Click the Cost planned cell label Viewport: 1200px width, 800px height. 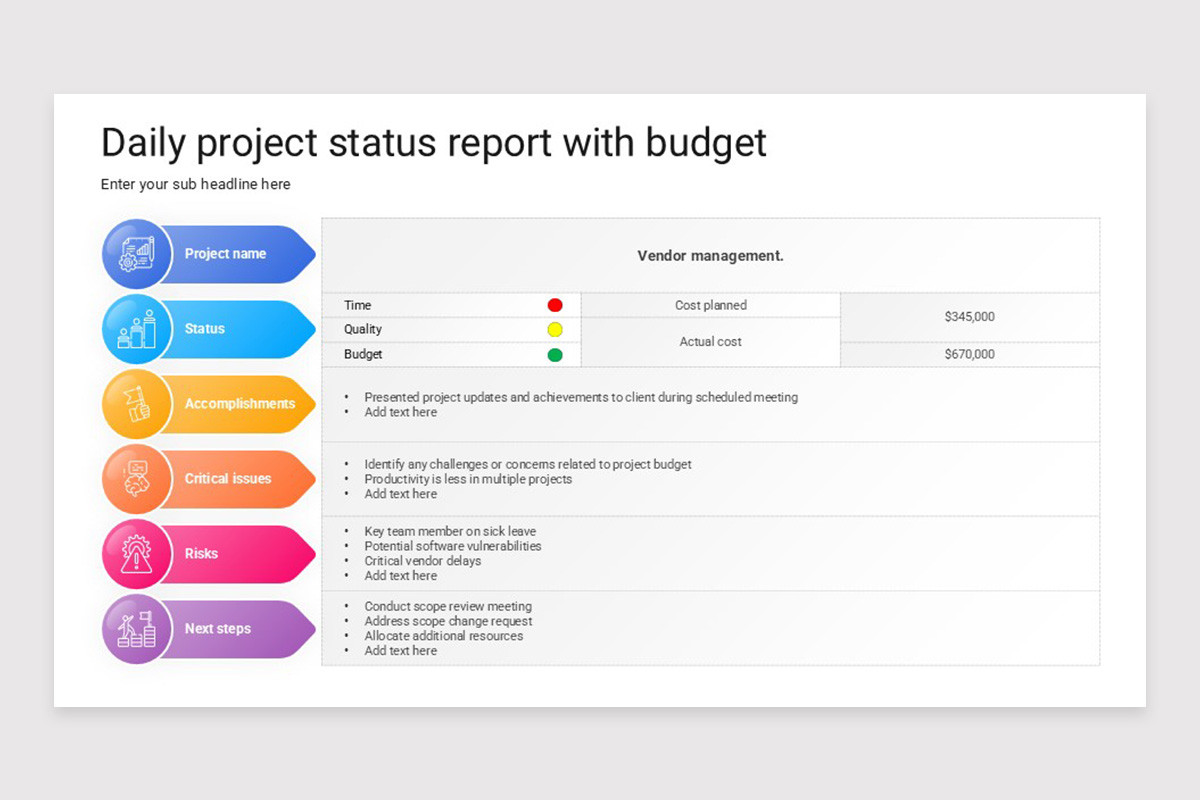pos(710,305)
